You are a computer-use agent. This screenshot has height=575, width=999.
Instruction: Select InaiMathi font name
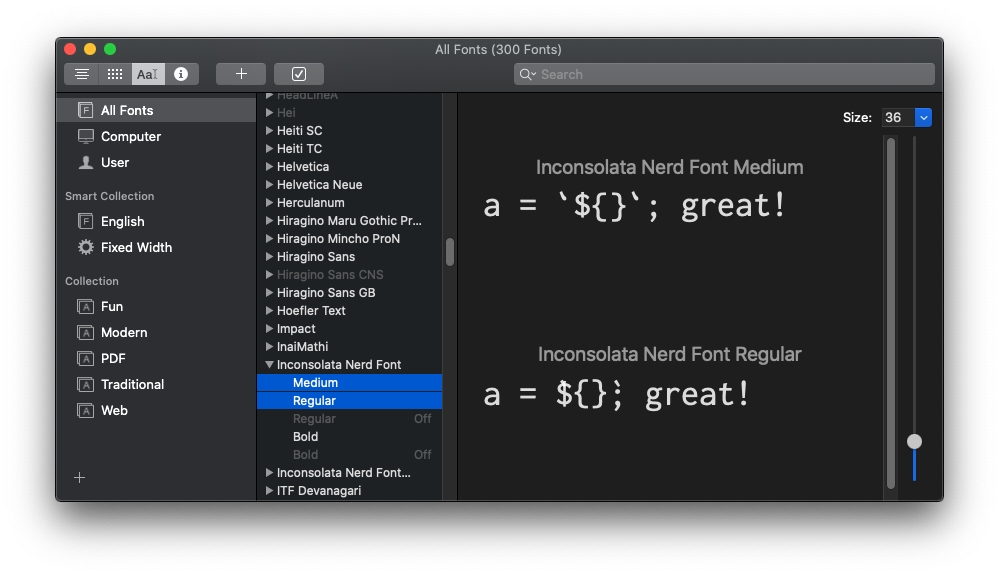tap(303, 346)
